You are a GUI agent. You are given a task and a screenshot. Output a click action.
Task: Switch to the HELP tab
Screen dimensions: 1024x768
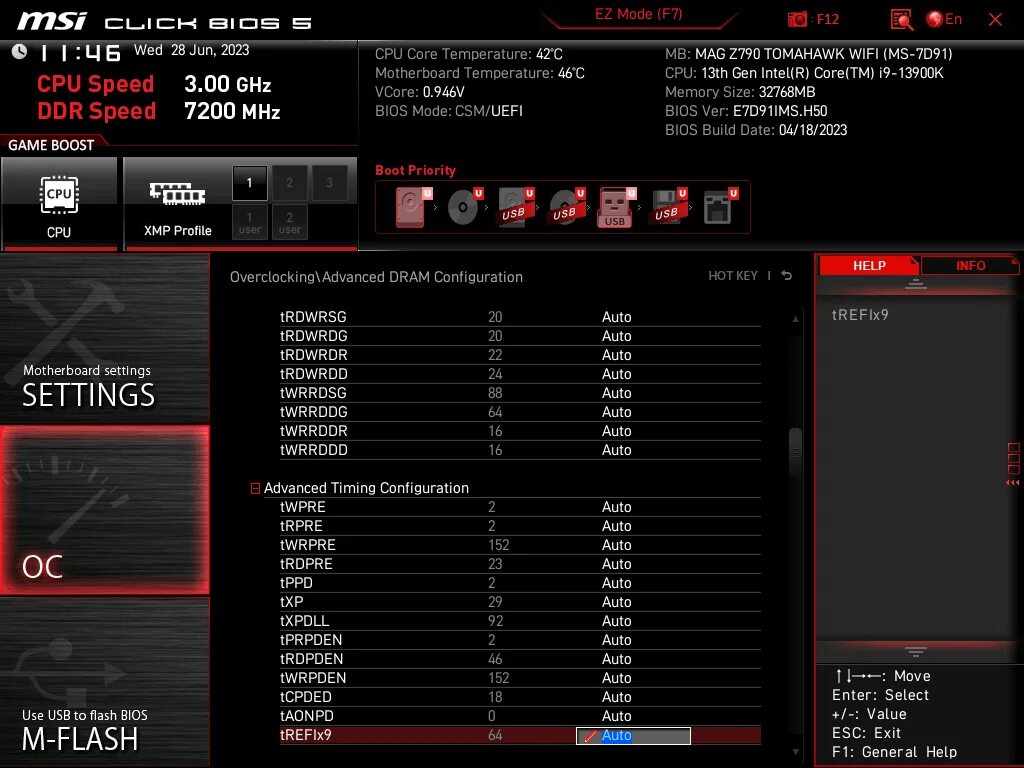click(x=869, y=265)
